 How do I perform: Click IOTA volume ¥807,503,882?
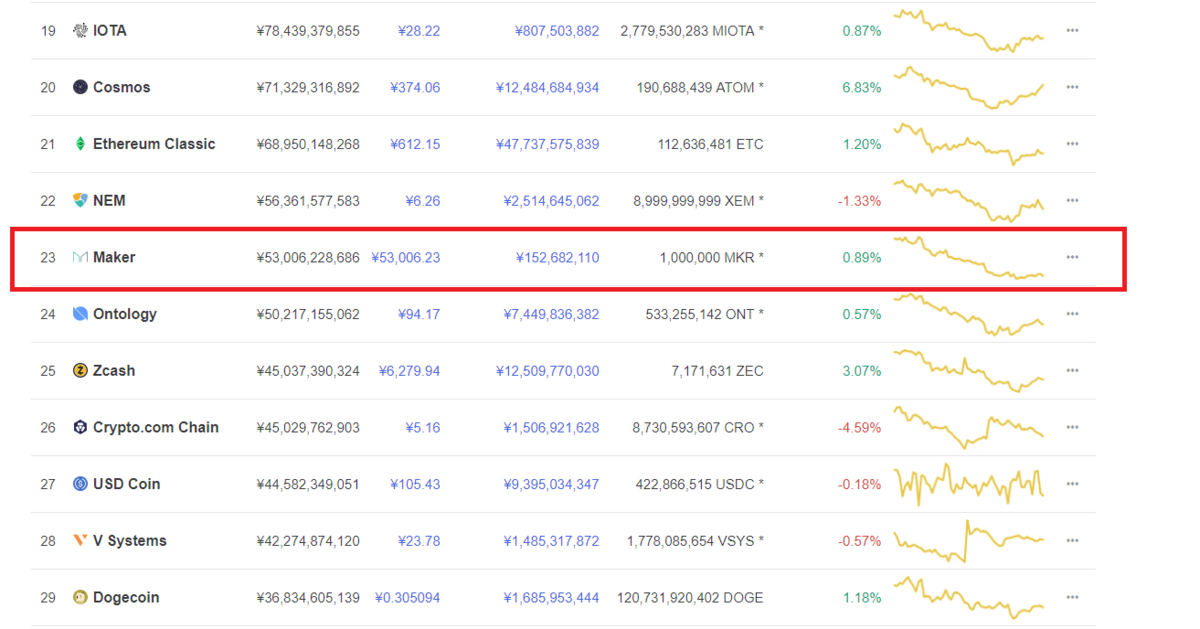pyautogui.click(x=555, y=31)
